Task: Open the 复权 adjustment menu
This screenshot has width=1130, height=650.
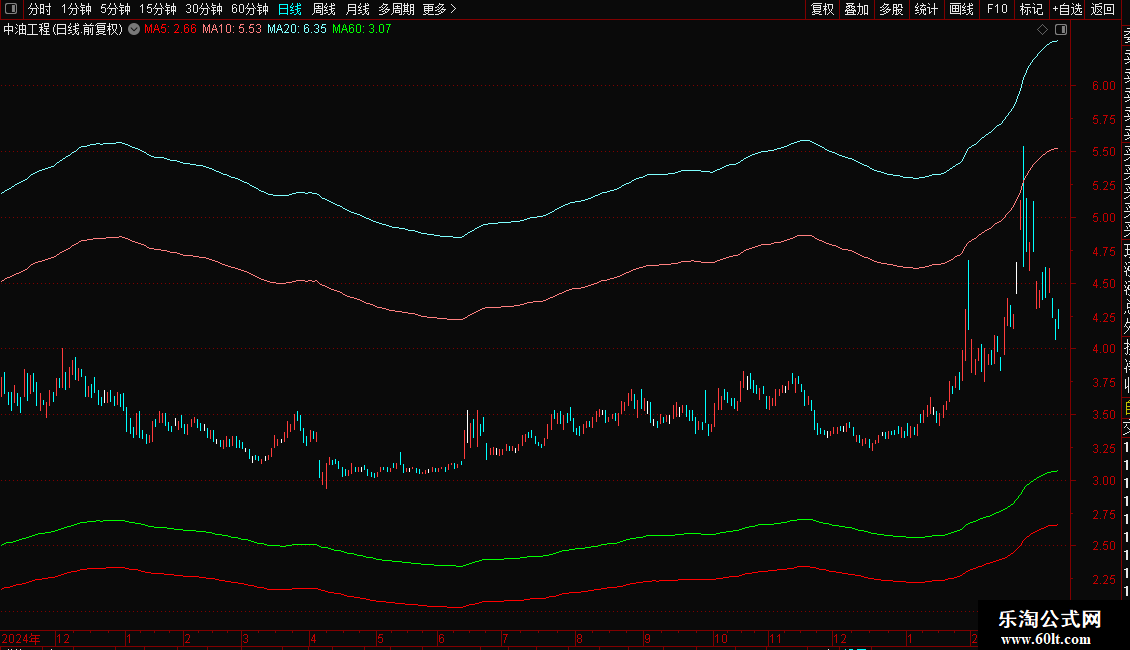Action: pos(822,9)
